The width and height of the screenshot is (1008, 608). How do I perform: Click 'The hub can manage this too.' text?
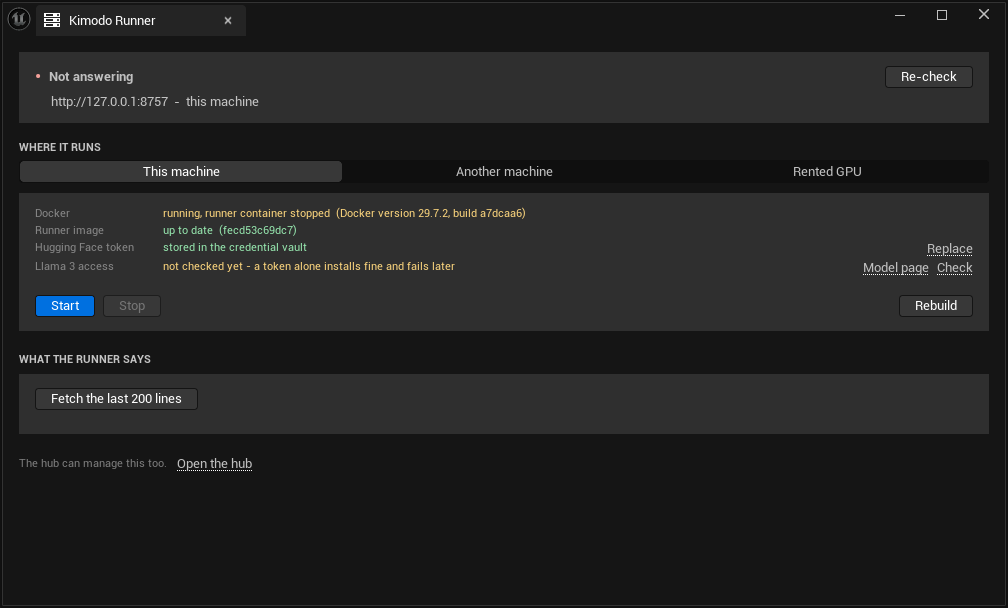(93, 463)
